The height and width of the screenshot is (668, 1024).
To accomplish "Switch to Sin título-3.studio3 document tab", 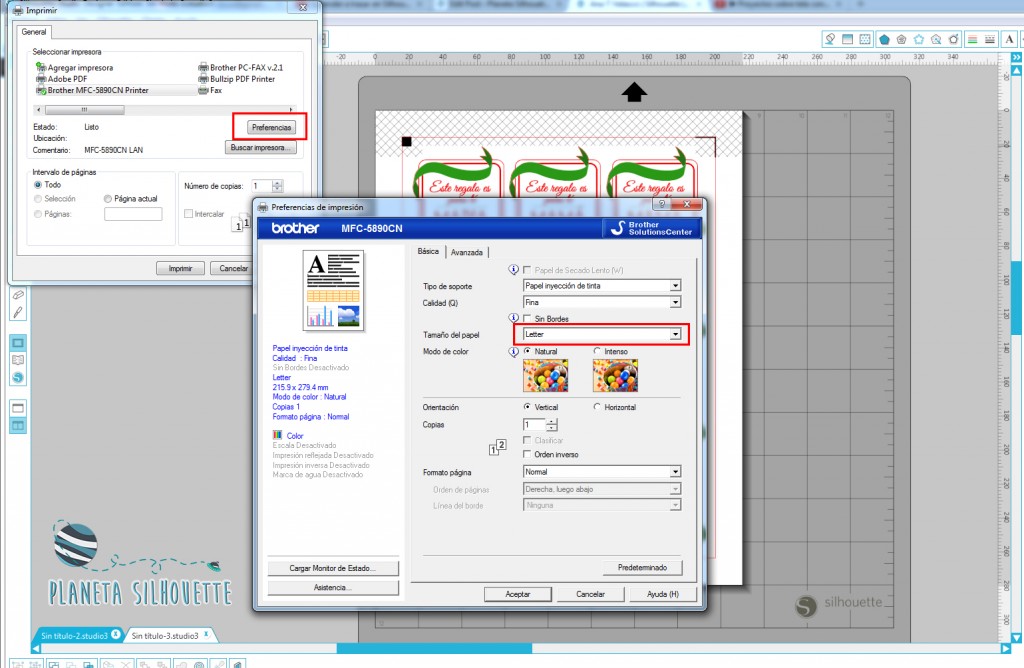I will click(165, 635).
